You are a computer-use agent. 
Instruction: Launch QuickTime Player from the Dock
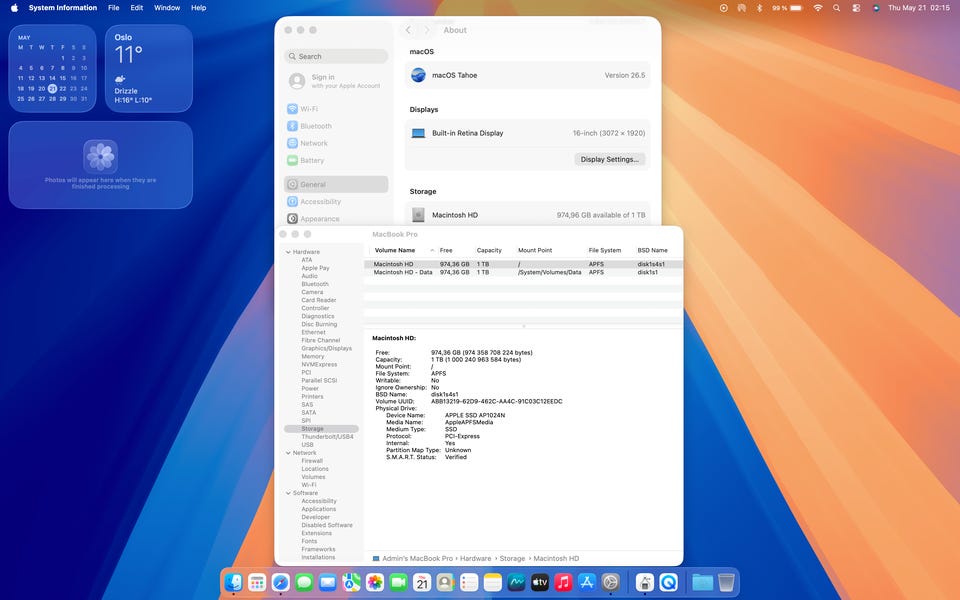click(x=668, y=582)
